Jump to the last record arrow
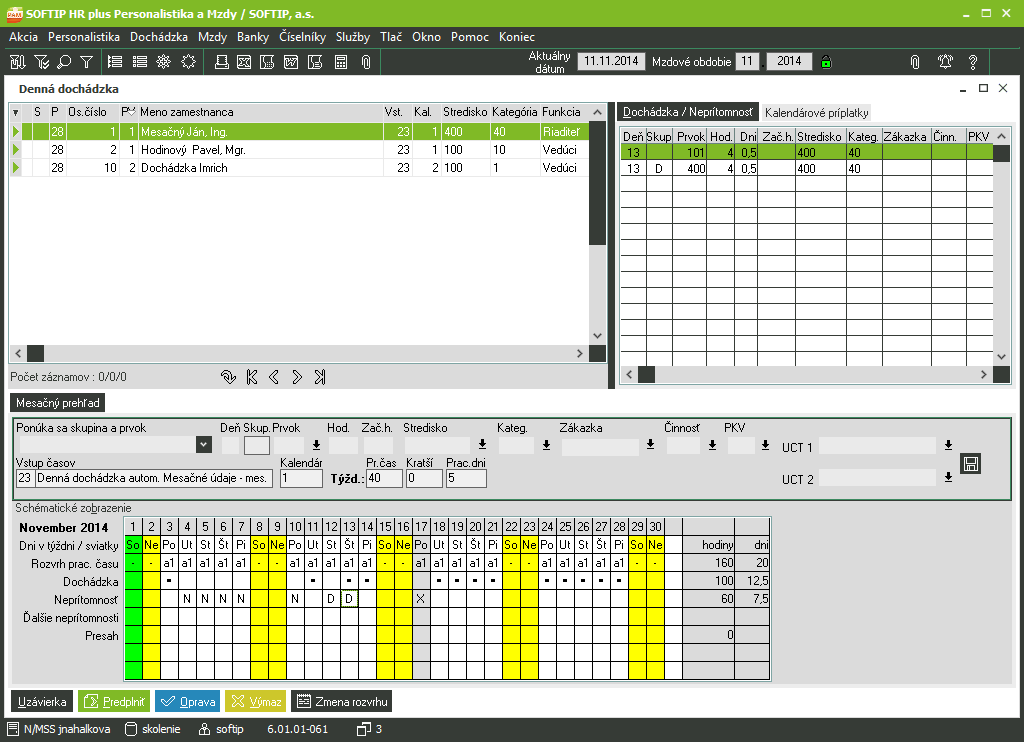The image size is (1024, 742). 319,377
